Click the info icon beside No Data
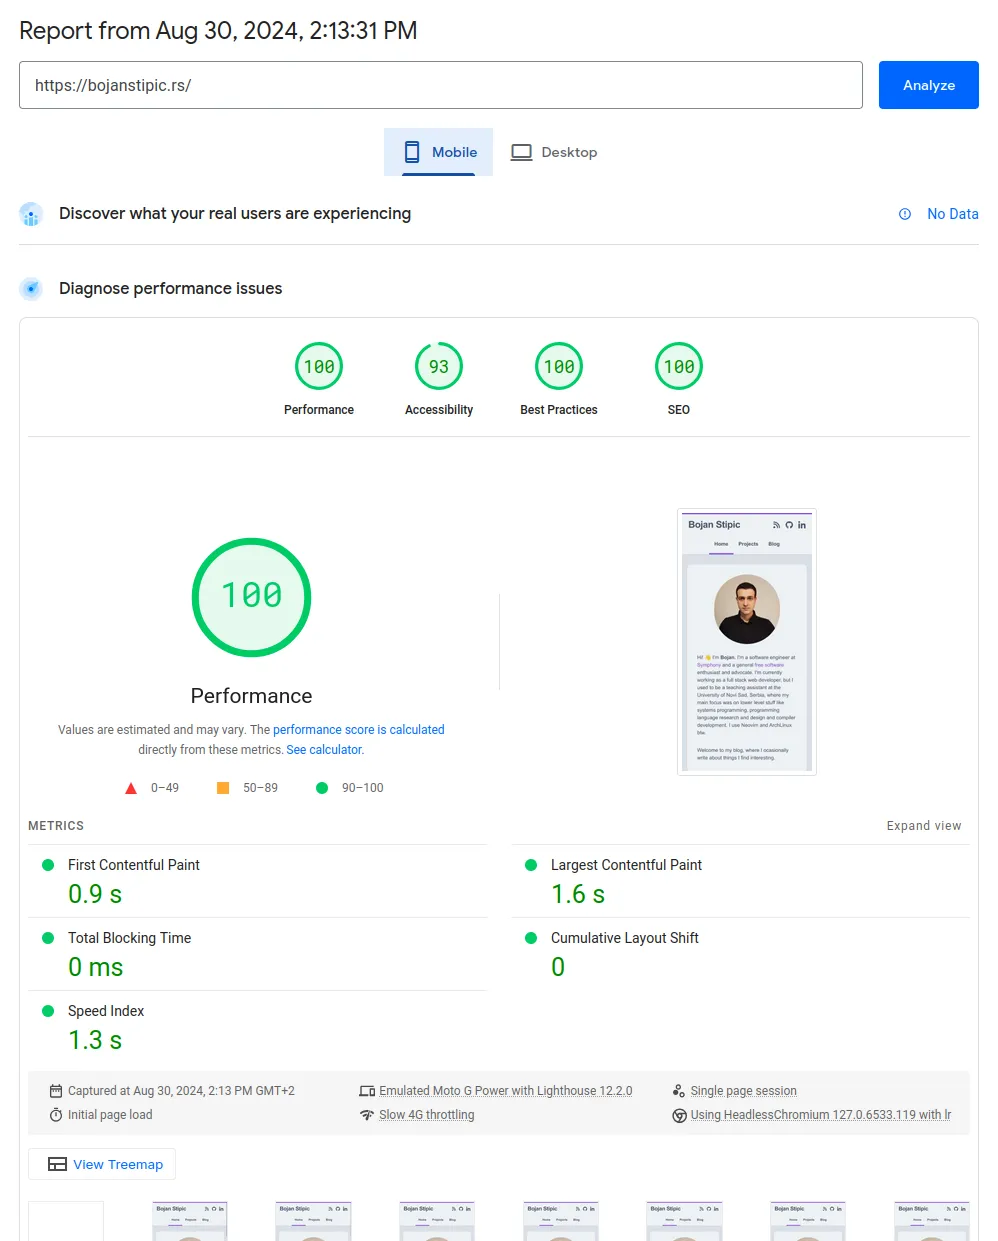This screenshot has height=1241, width=998. point(905,214)
